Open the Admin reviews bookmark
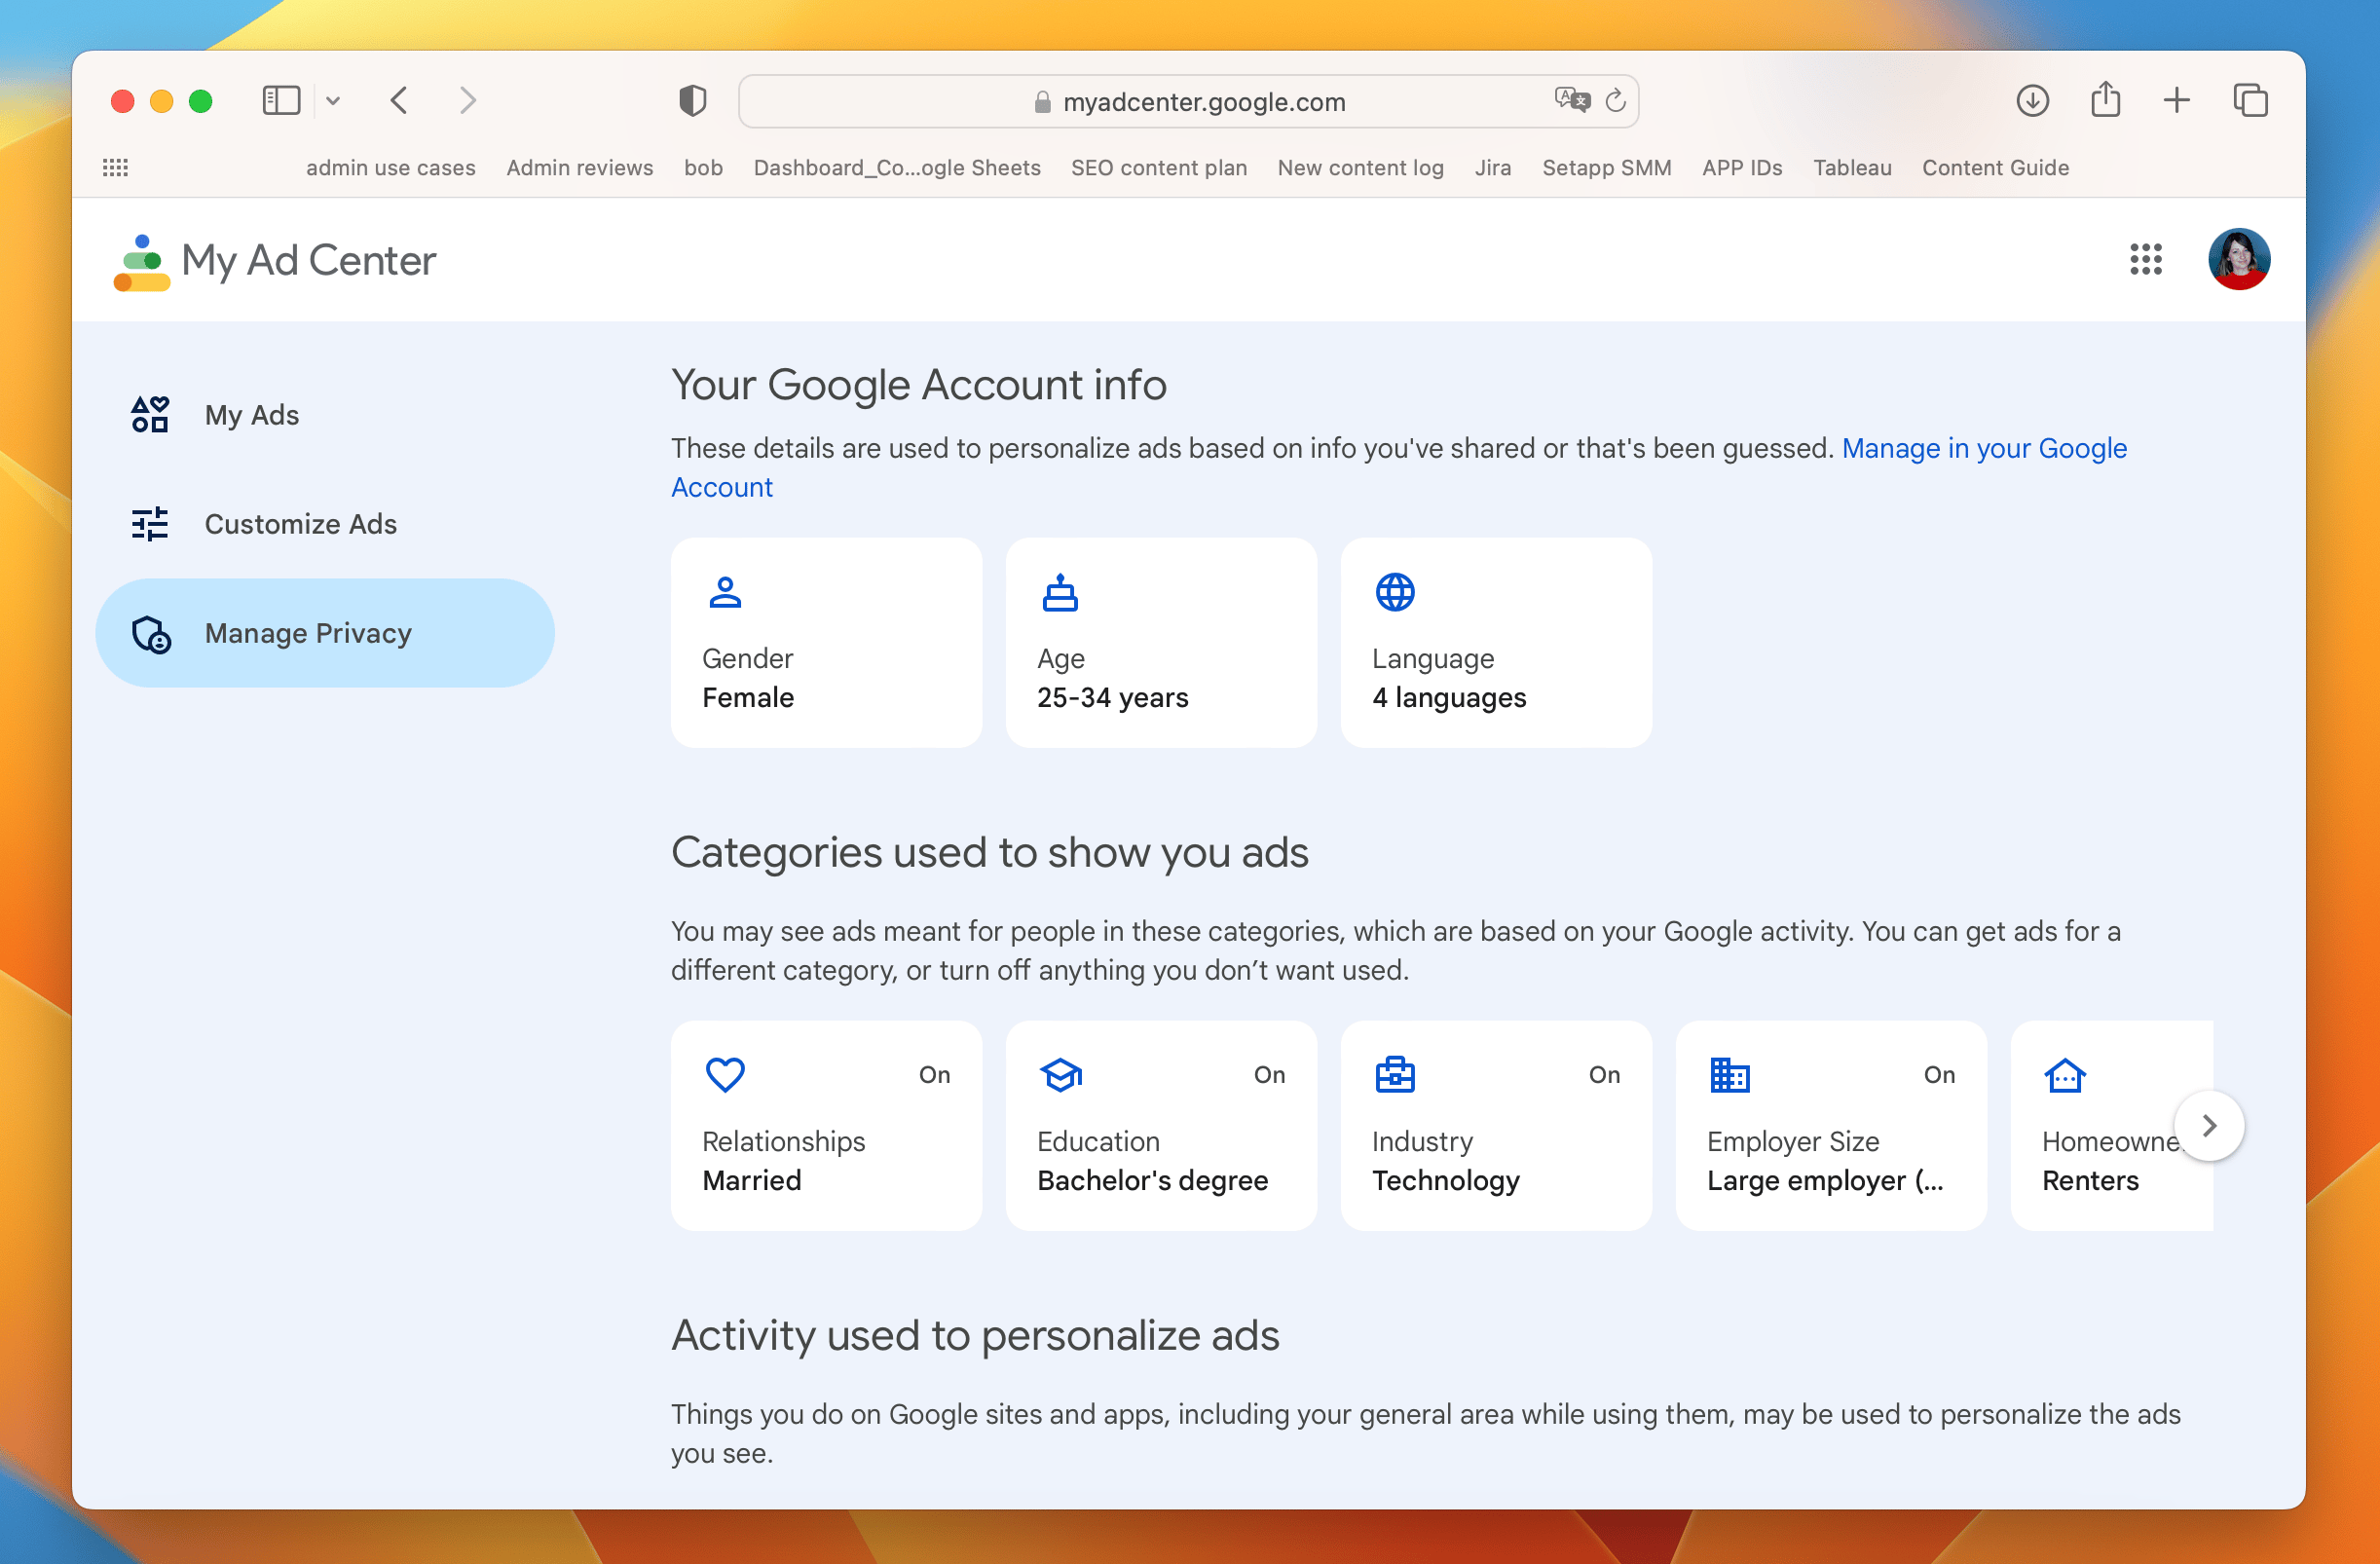The image size is (2380, 1564). pos(580,168)
